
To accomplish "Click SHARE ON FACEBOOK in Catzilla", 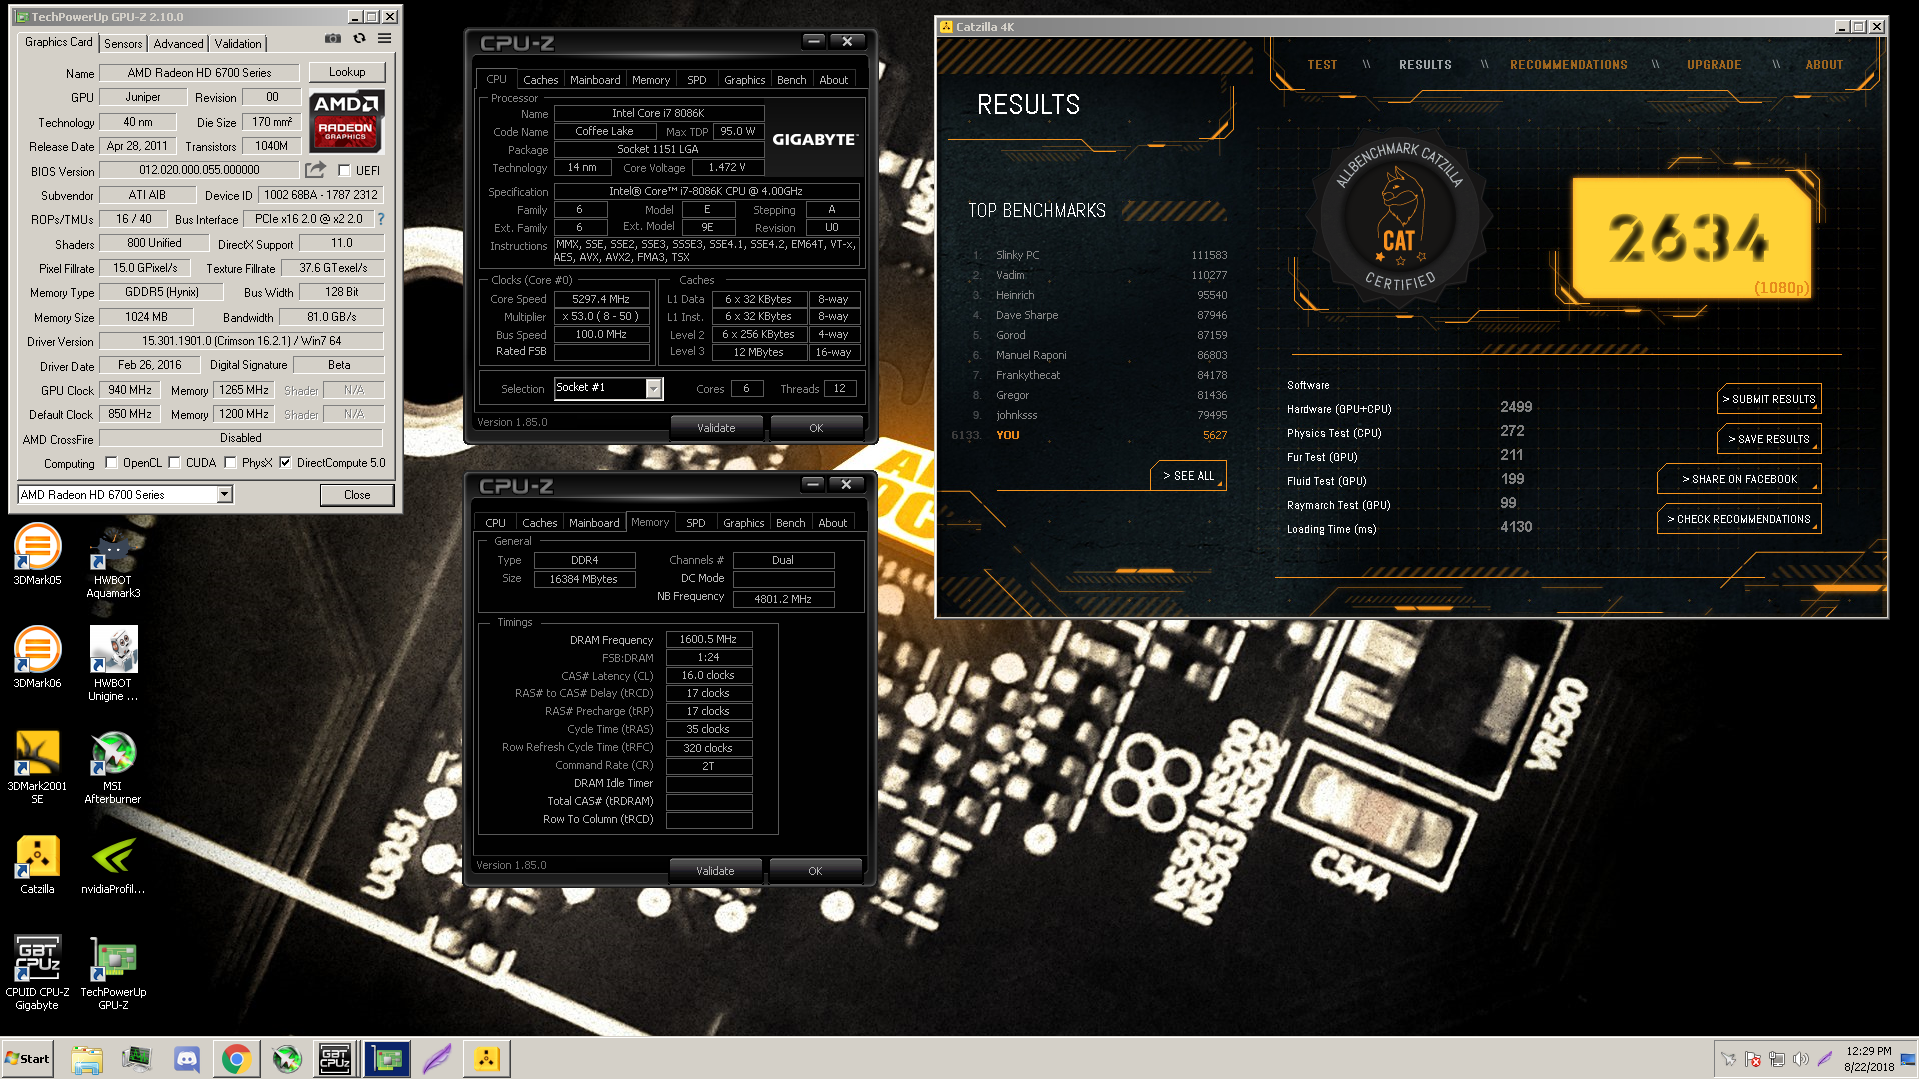I will tap(1739, 479).
